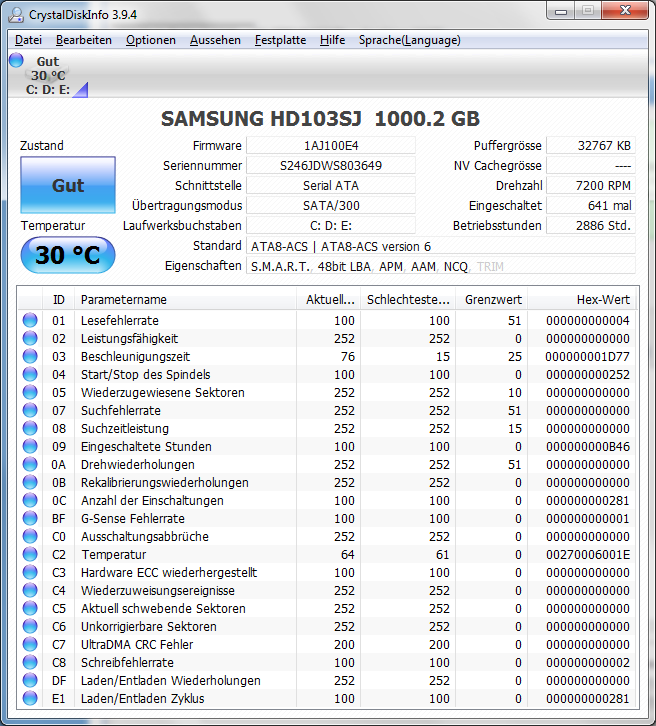
Task: Click hex value 000000000B46
Action: click(587, 446)
